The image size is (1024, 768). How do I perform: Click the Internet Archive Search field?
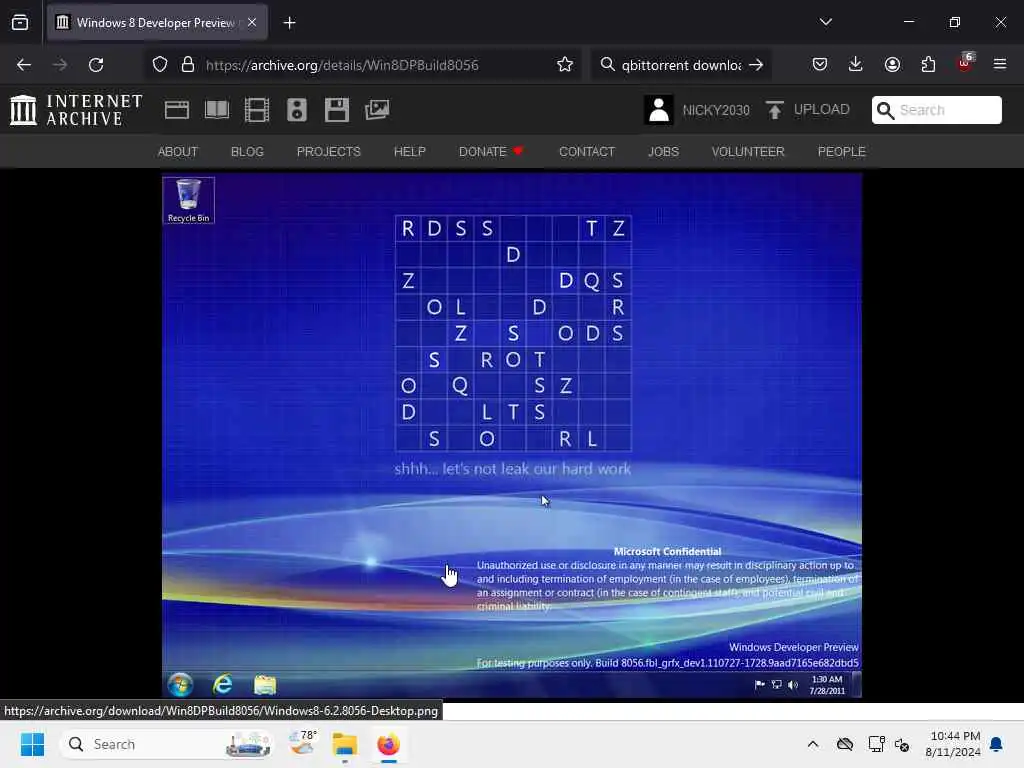click(x=936, y=110)
